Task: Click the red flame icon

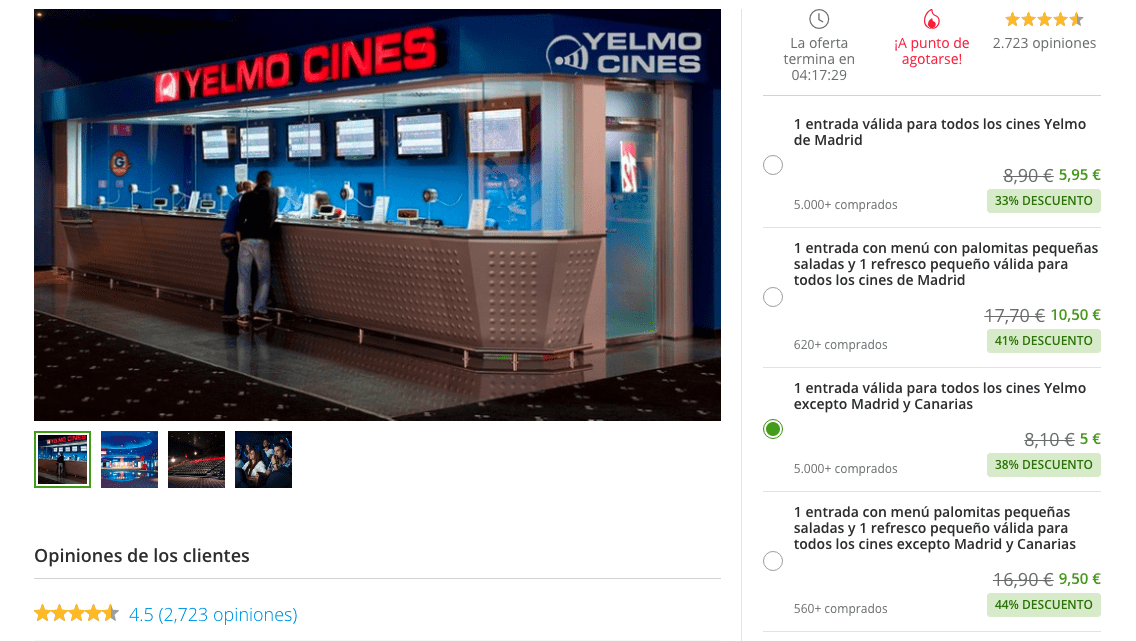Action: [x=932, y=19]
